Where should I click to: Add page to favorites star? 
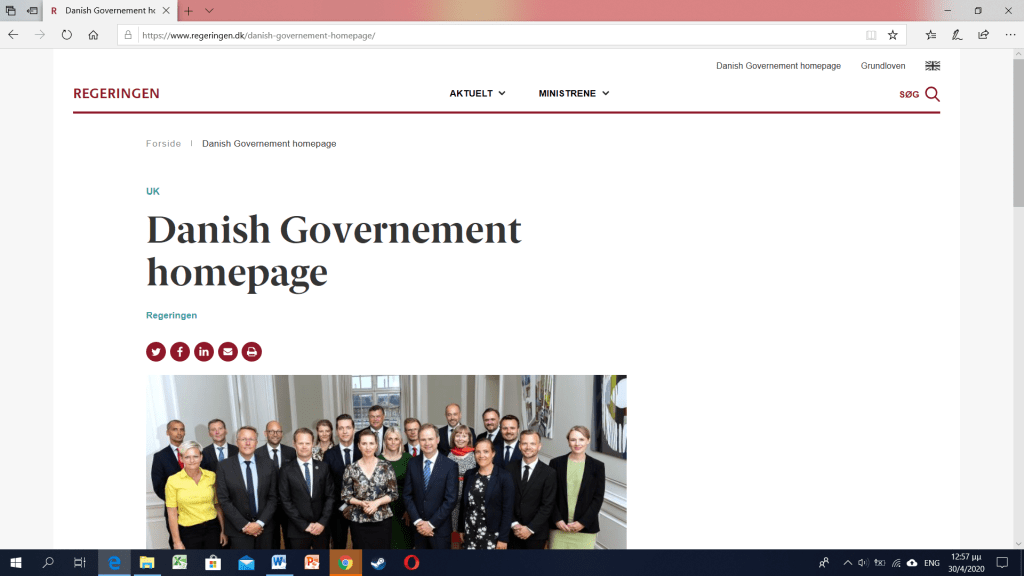pos(892,35)
